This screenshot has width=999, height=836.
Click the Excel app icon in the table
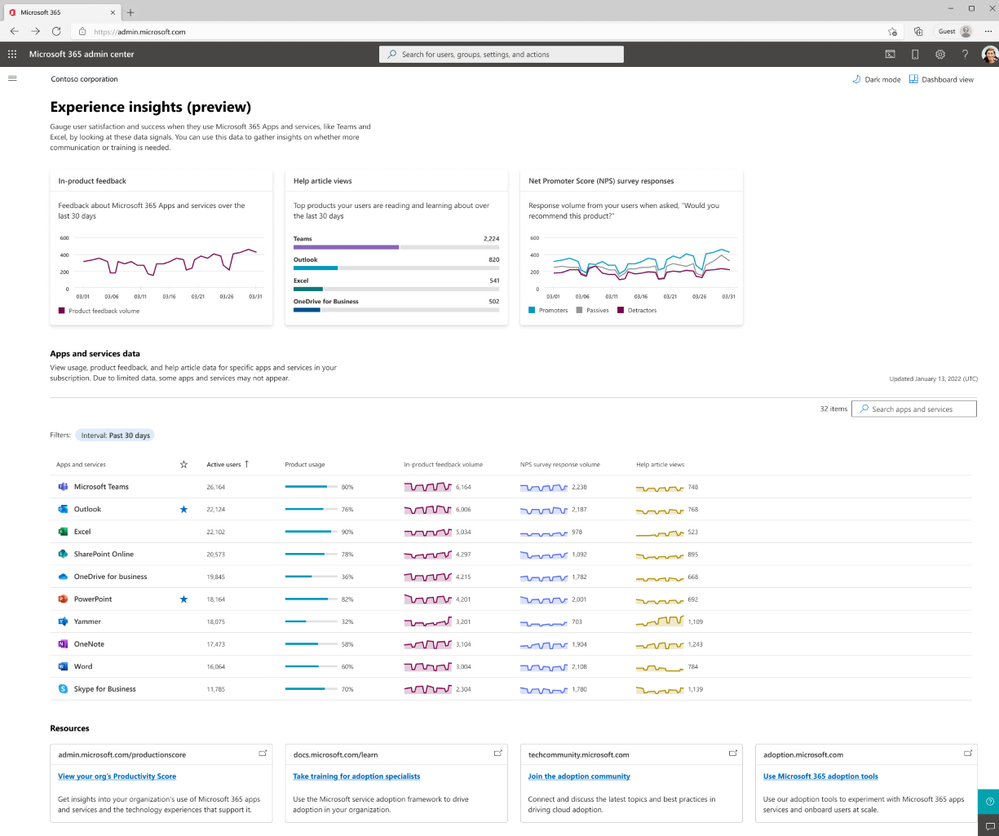(x=63, y=531)
